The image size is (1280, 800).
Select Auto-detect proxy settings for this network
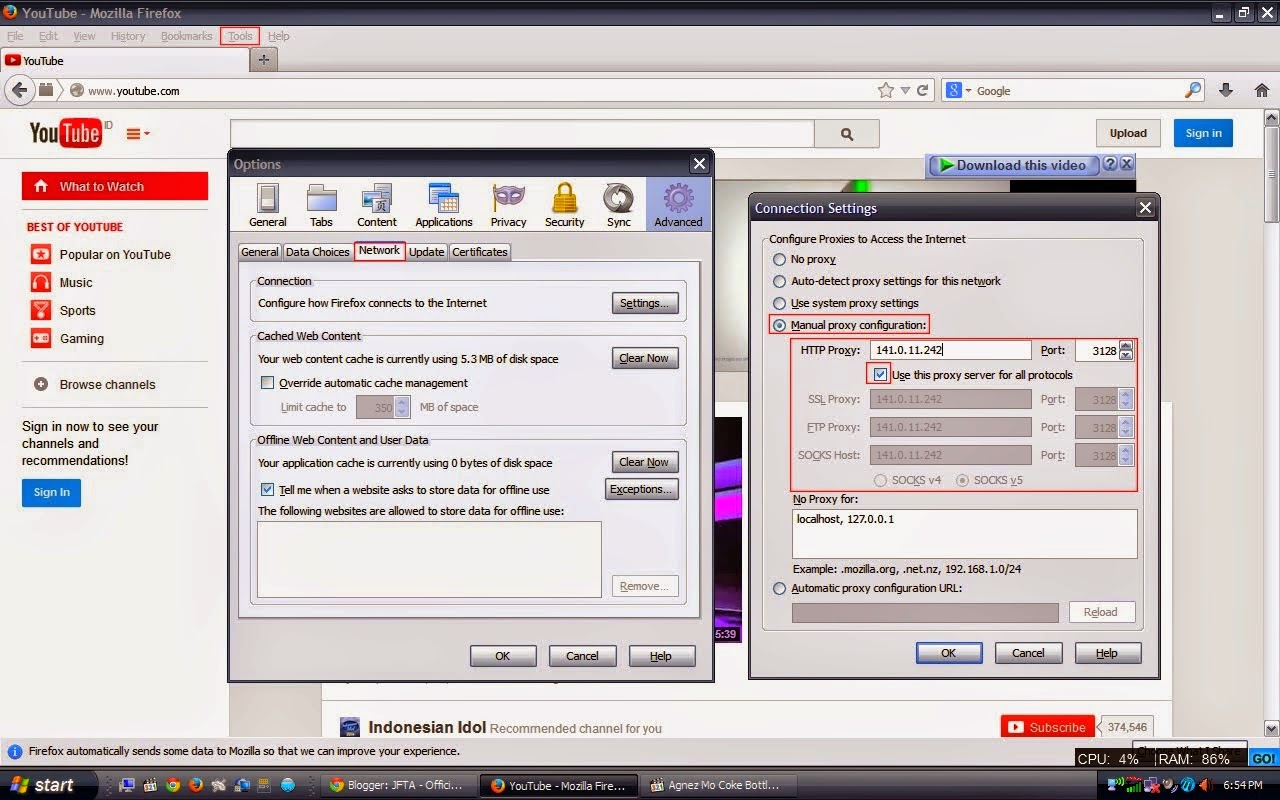click(780, 281)
